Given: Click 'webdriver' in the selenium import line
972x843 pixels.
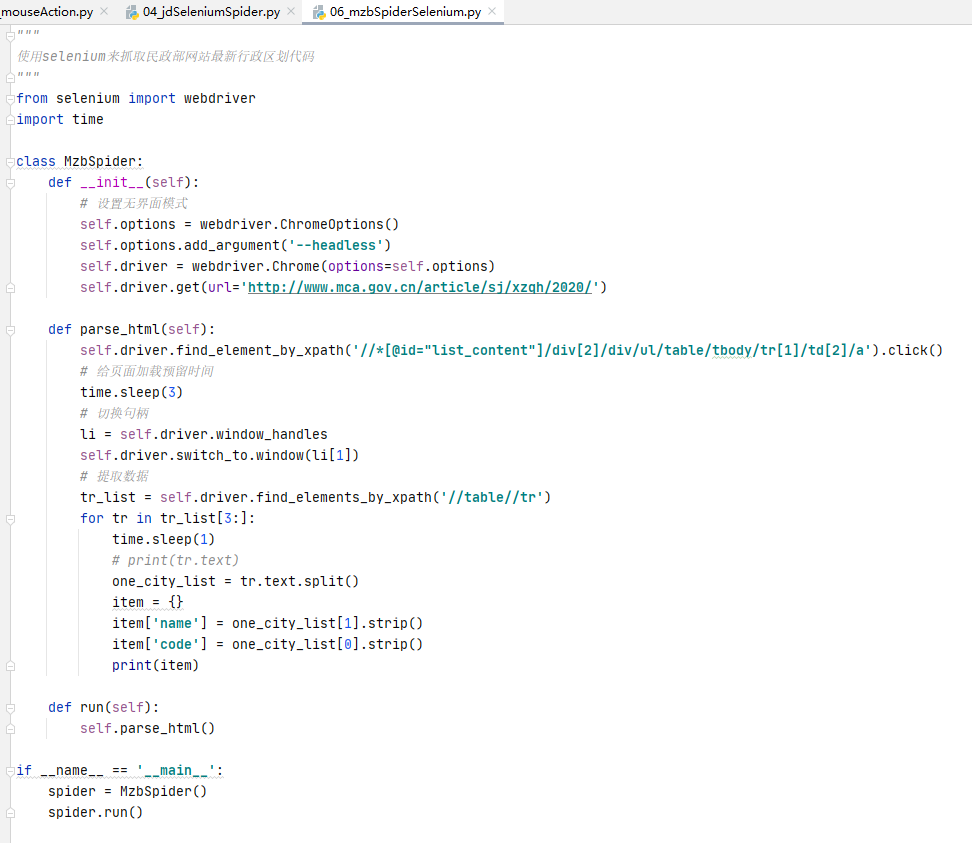Looking at the screenshot, I should click(219, 99).
